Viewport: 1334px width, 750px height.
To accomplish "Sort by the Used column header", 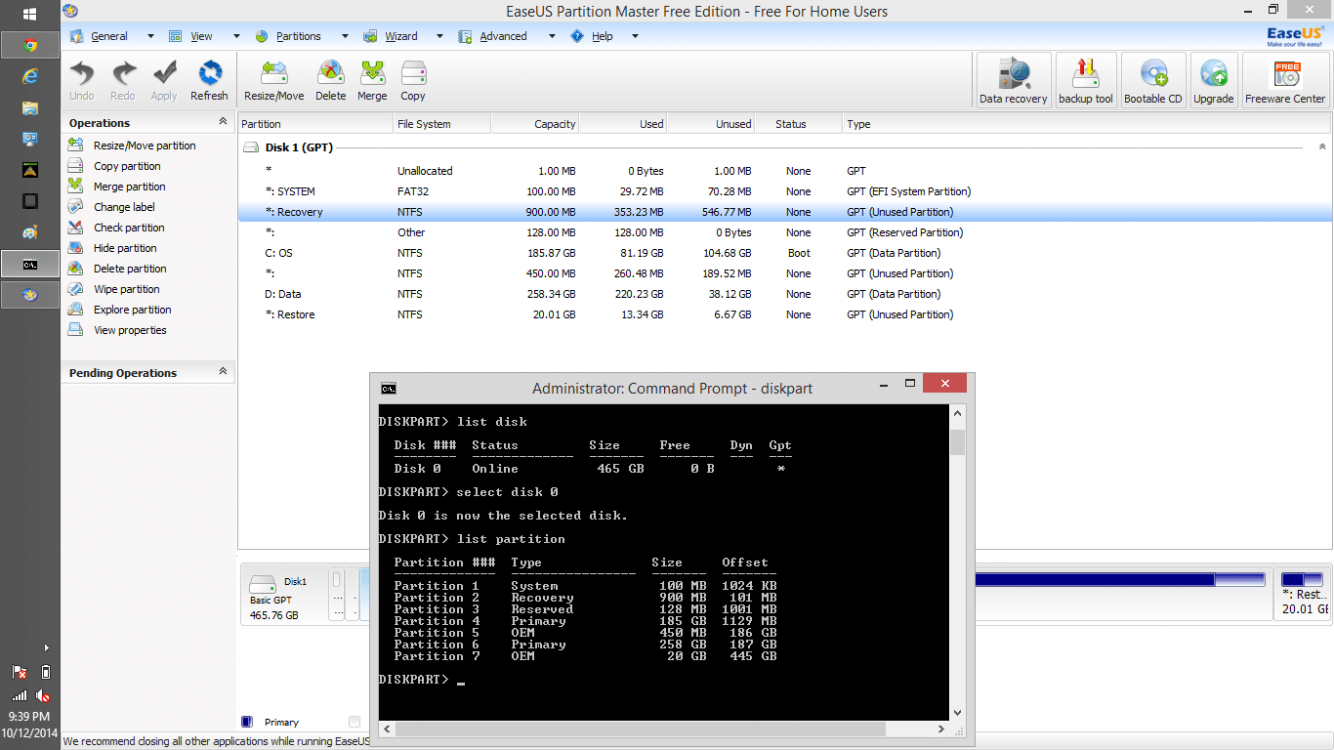I will point(622,124).
